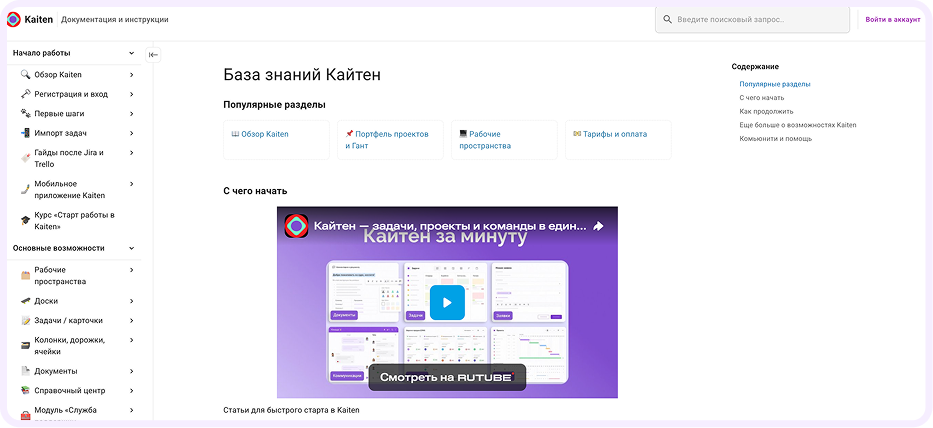Open the Обзор Kaiten popular section card
The image size is (933, 428).
276,140
